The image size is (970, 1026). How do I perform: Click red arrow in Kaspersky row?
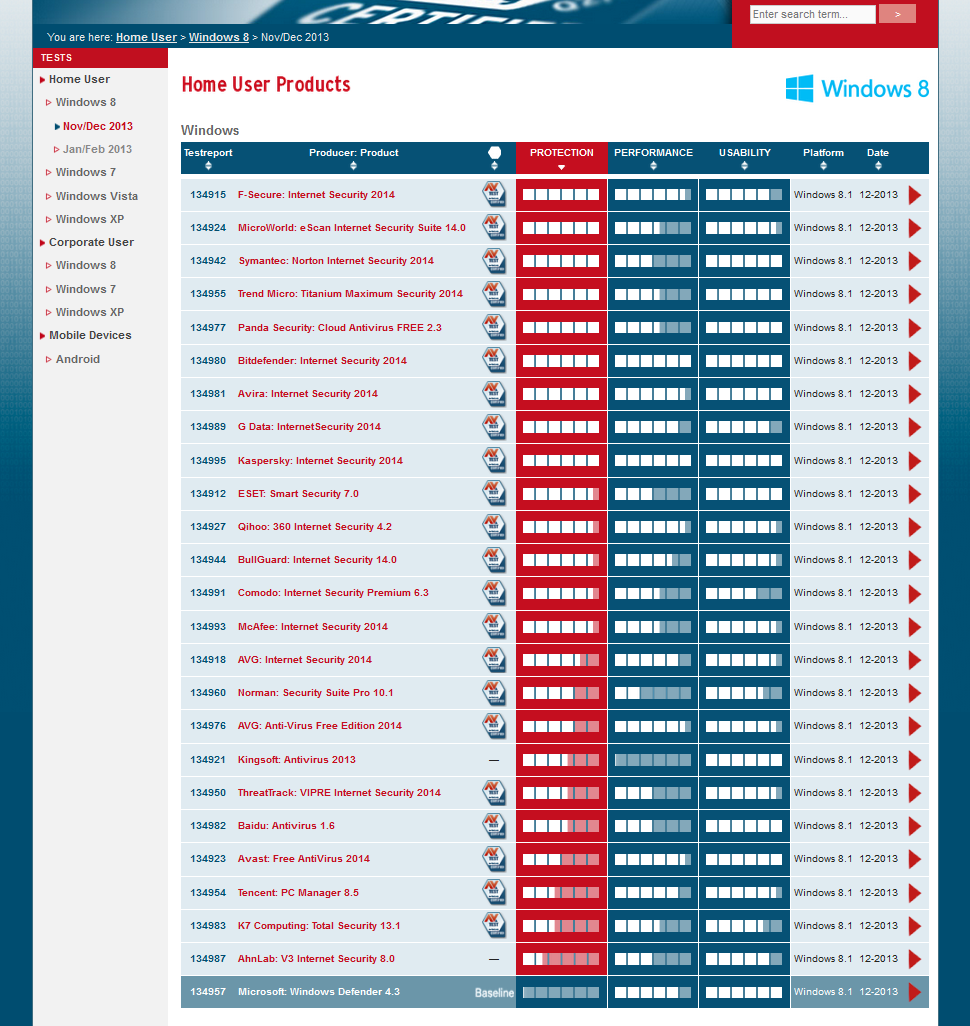click(x=914, y=461)
